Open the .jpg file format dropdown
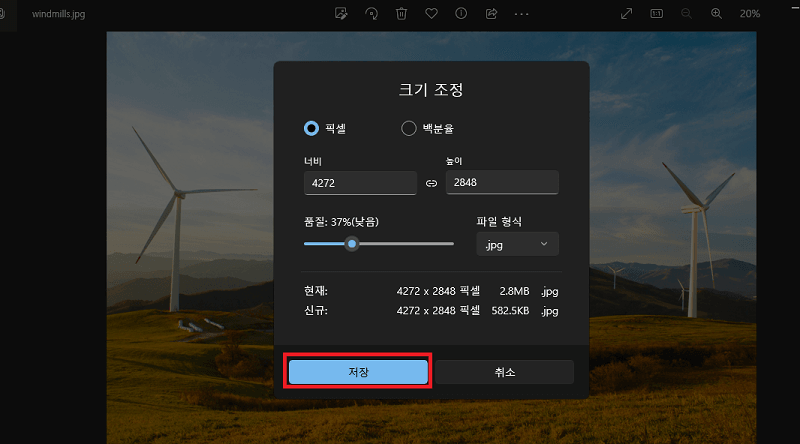Image resolution: width=800 pixels, height=444 pixels. 517,244
